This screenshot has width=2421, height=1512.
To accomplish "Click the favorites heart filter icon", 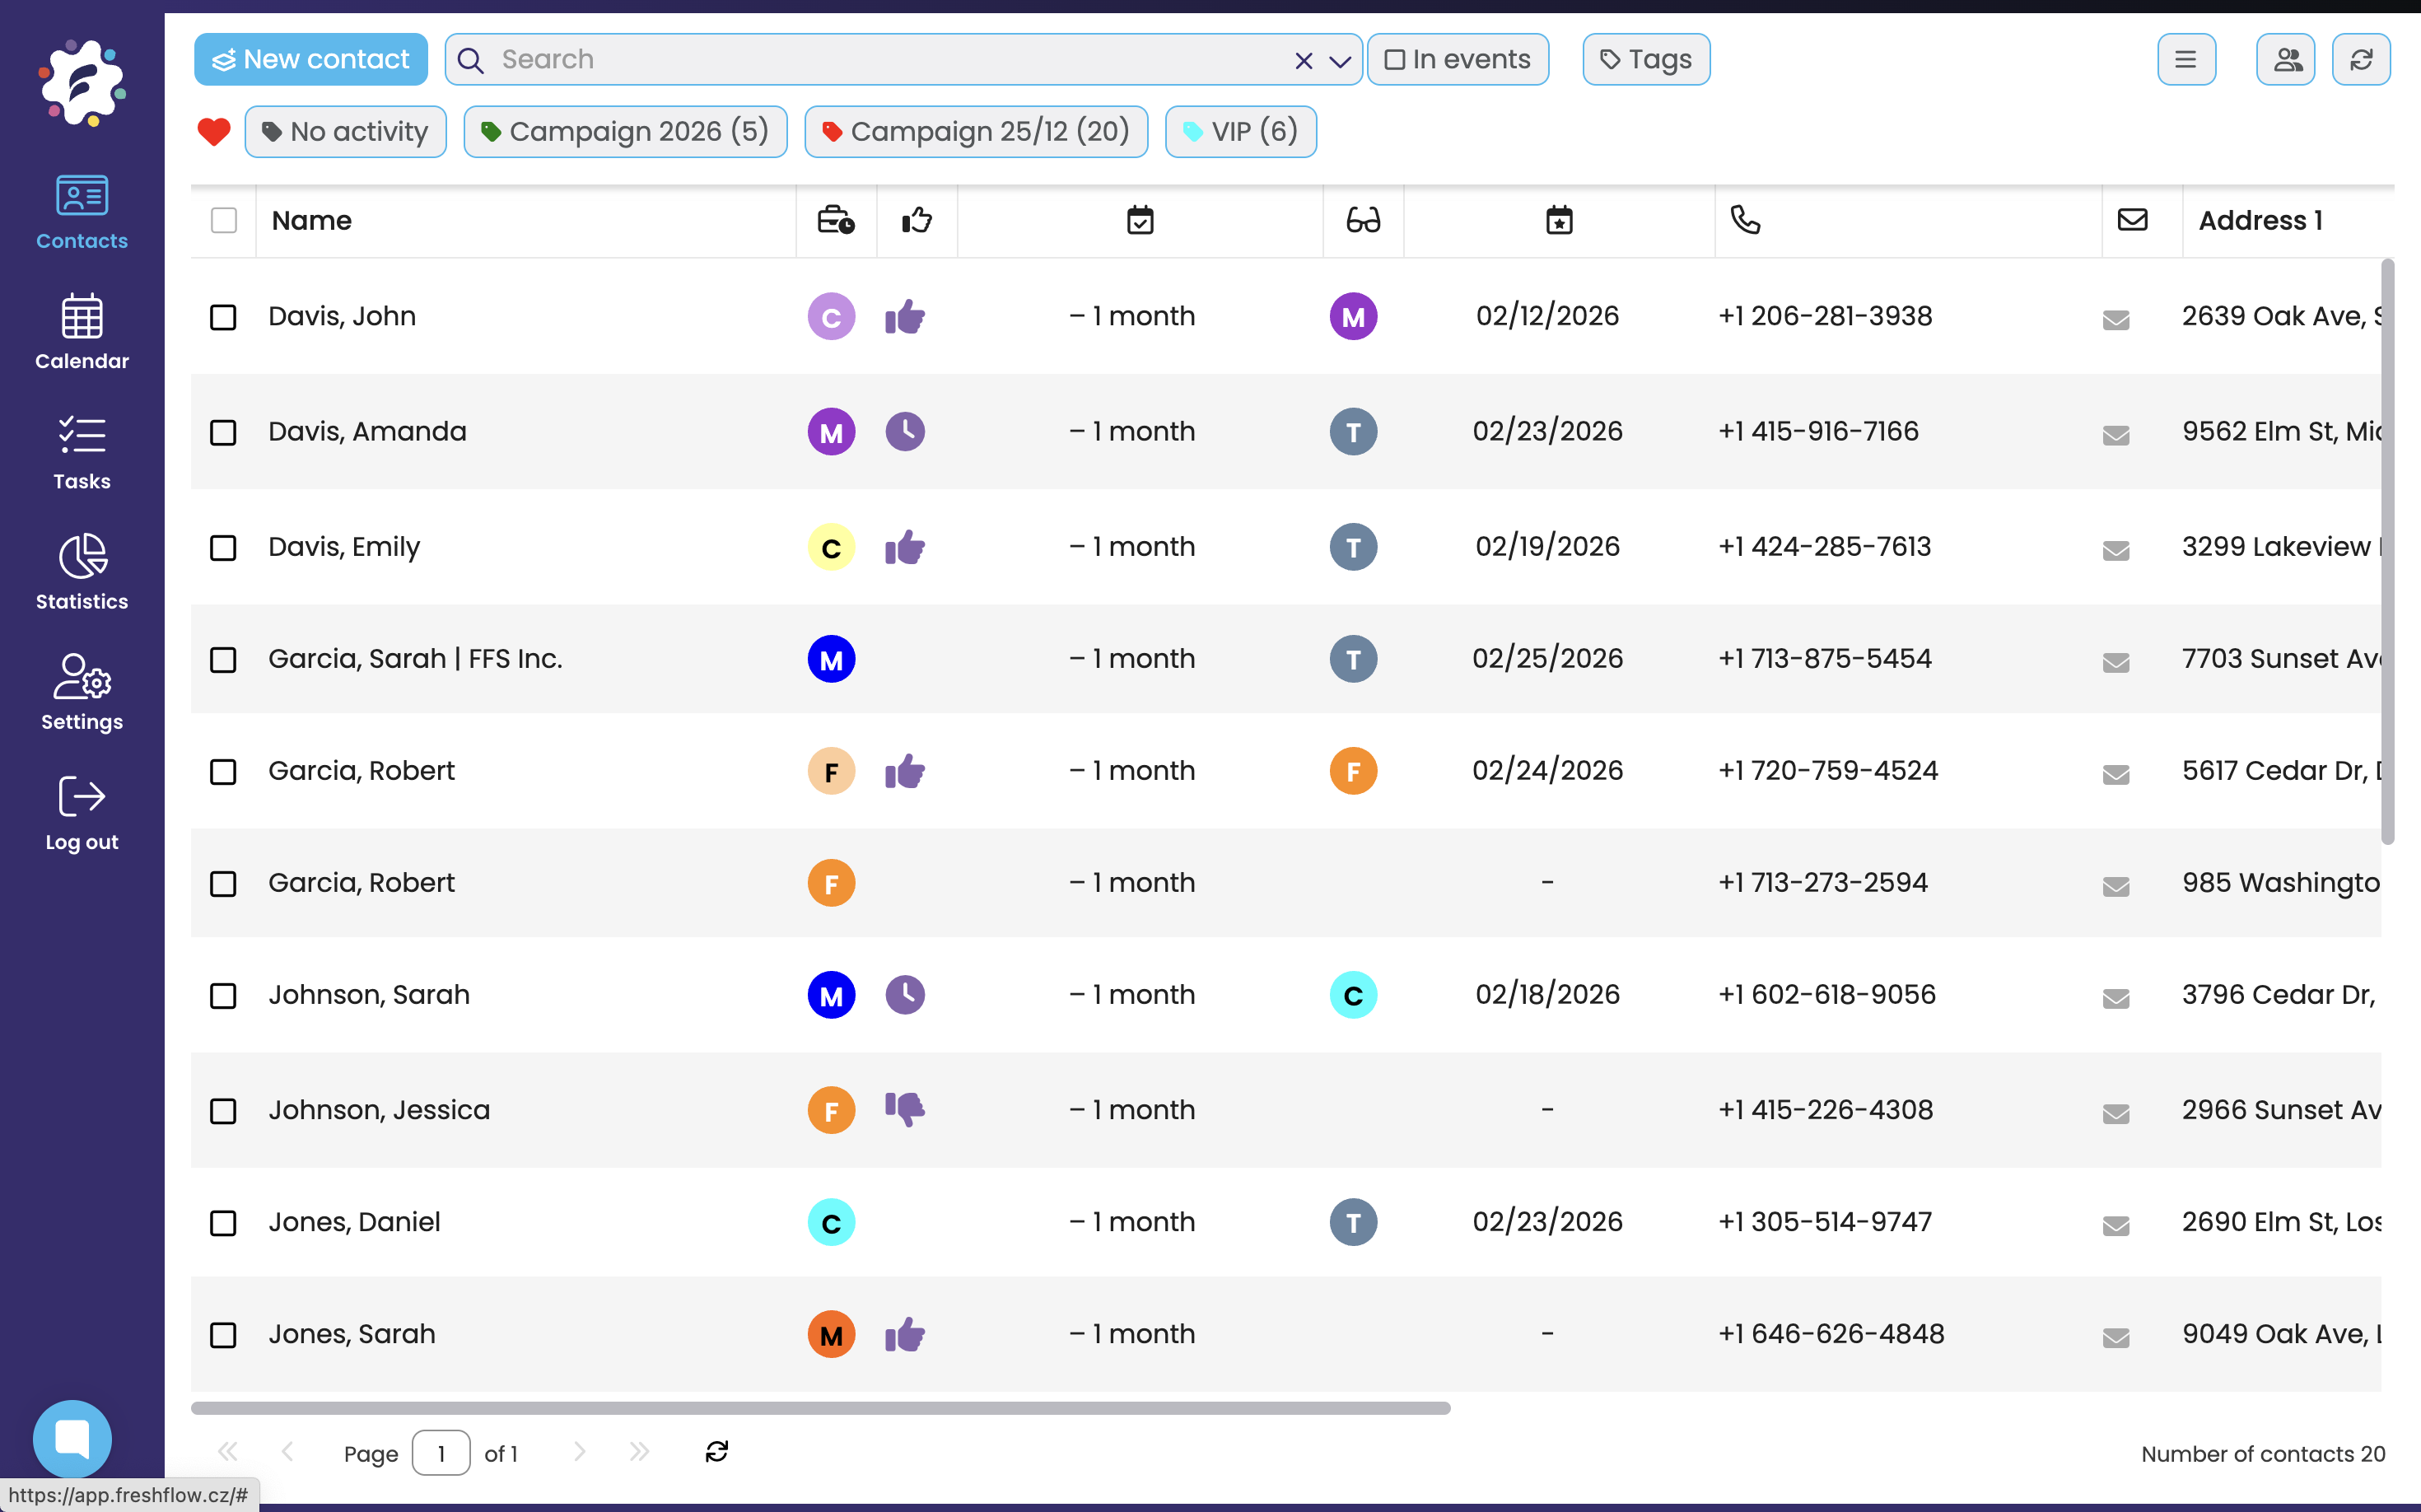I will [214, 131].
